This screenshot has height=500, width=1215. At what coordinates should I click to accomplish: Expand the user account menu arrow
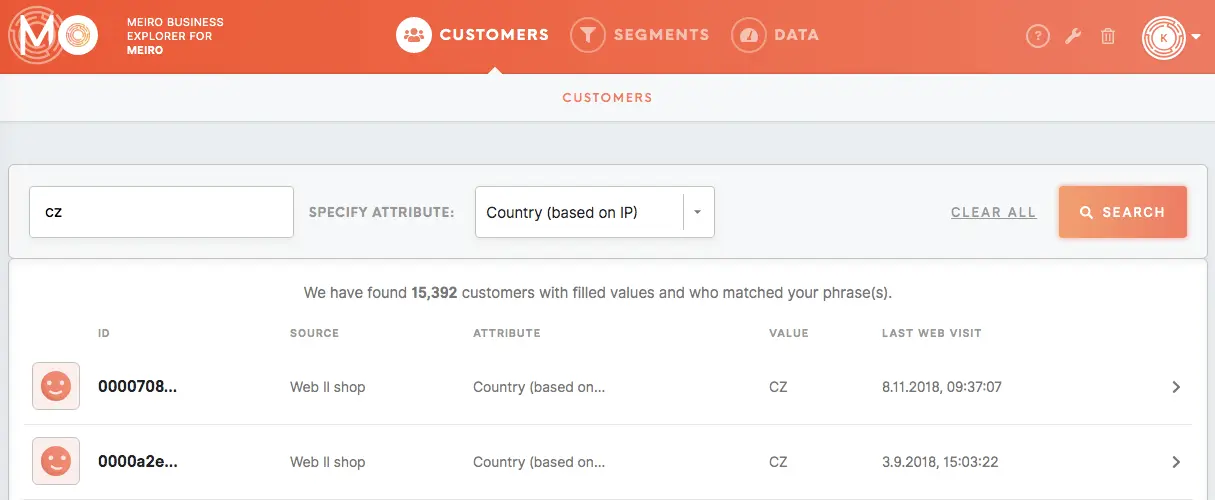pos(1196,38)
